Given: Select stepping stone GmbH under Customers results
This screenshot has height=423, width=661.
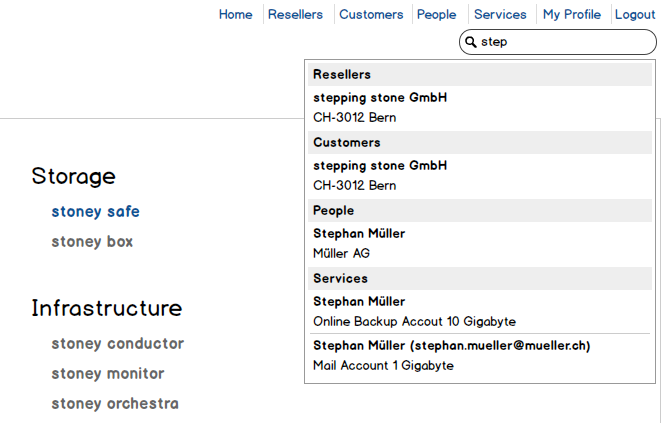Looking at the screenshot, I should (380, 166).
